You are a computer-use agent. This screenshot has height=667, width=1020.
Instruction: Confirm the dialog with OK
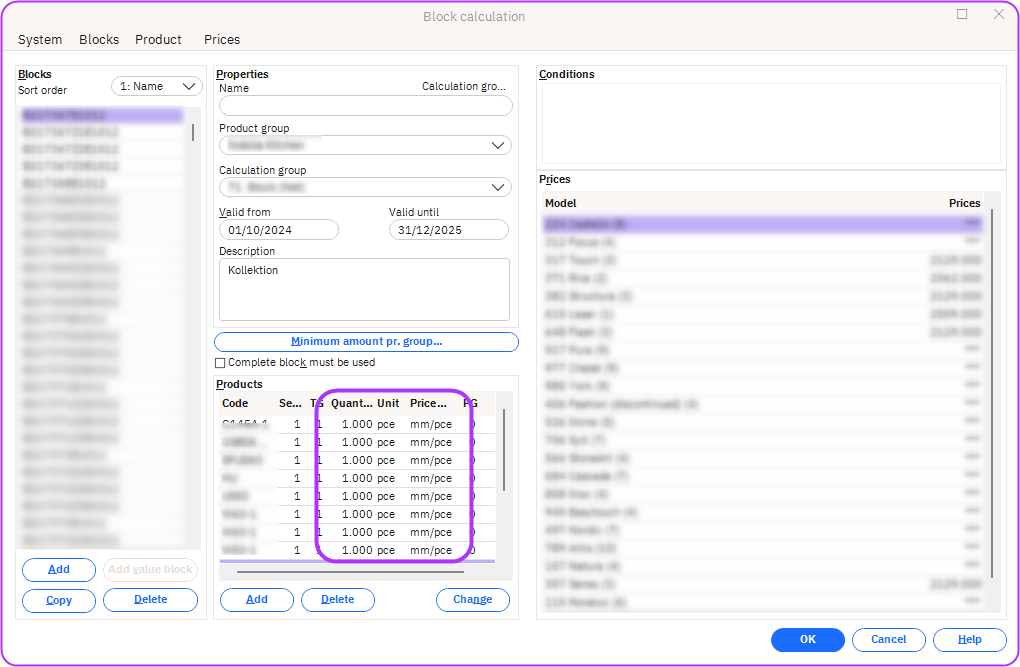point(807,640)
